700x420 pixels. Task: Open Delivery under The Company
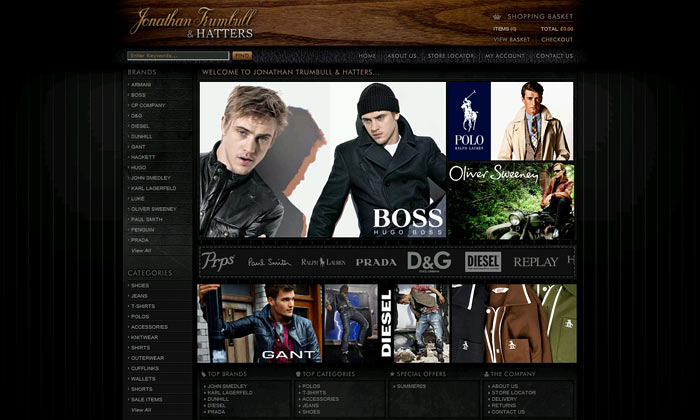click(504, 399)
